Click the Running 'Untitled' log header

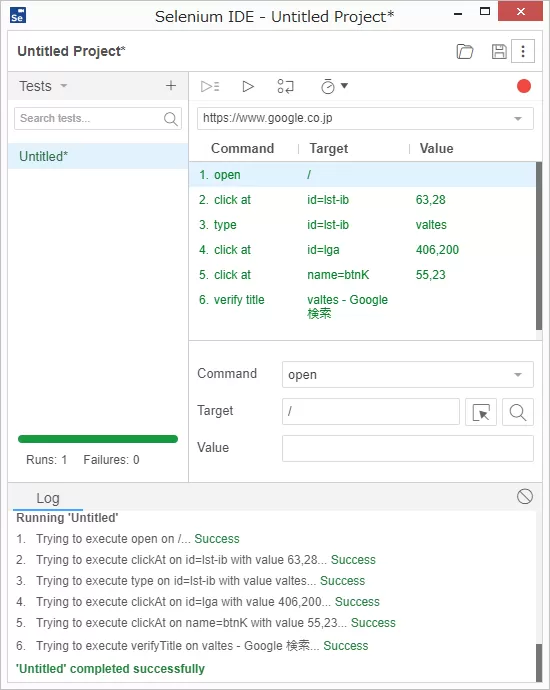click(x=67, y=518)
